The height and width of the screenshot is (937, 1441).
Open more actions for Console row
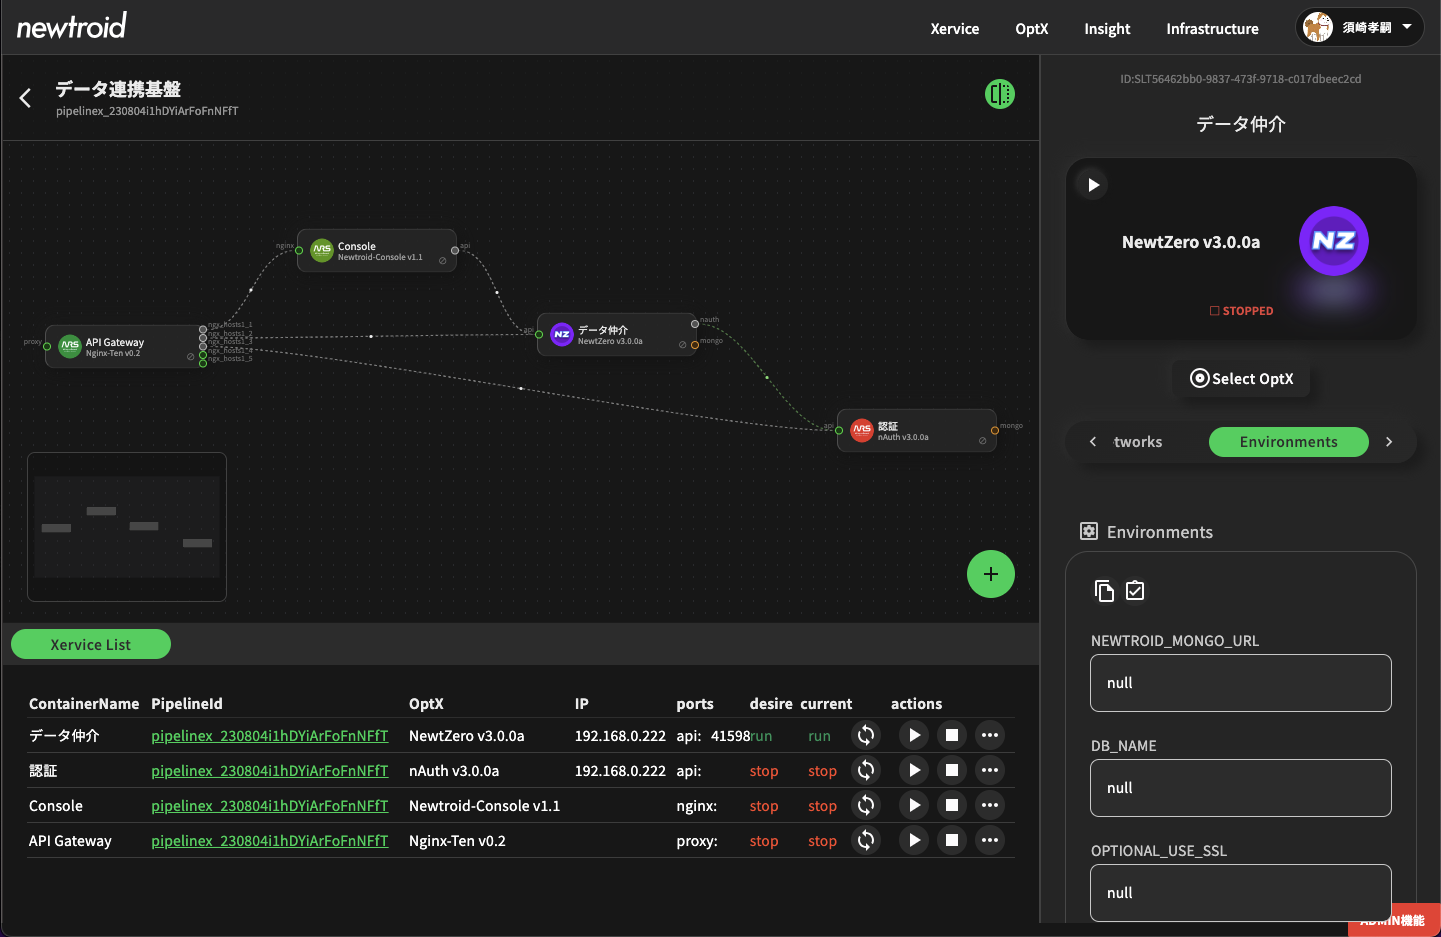(990, 805)
